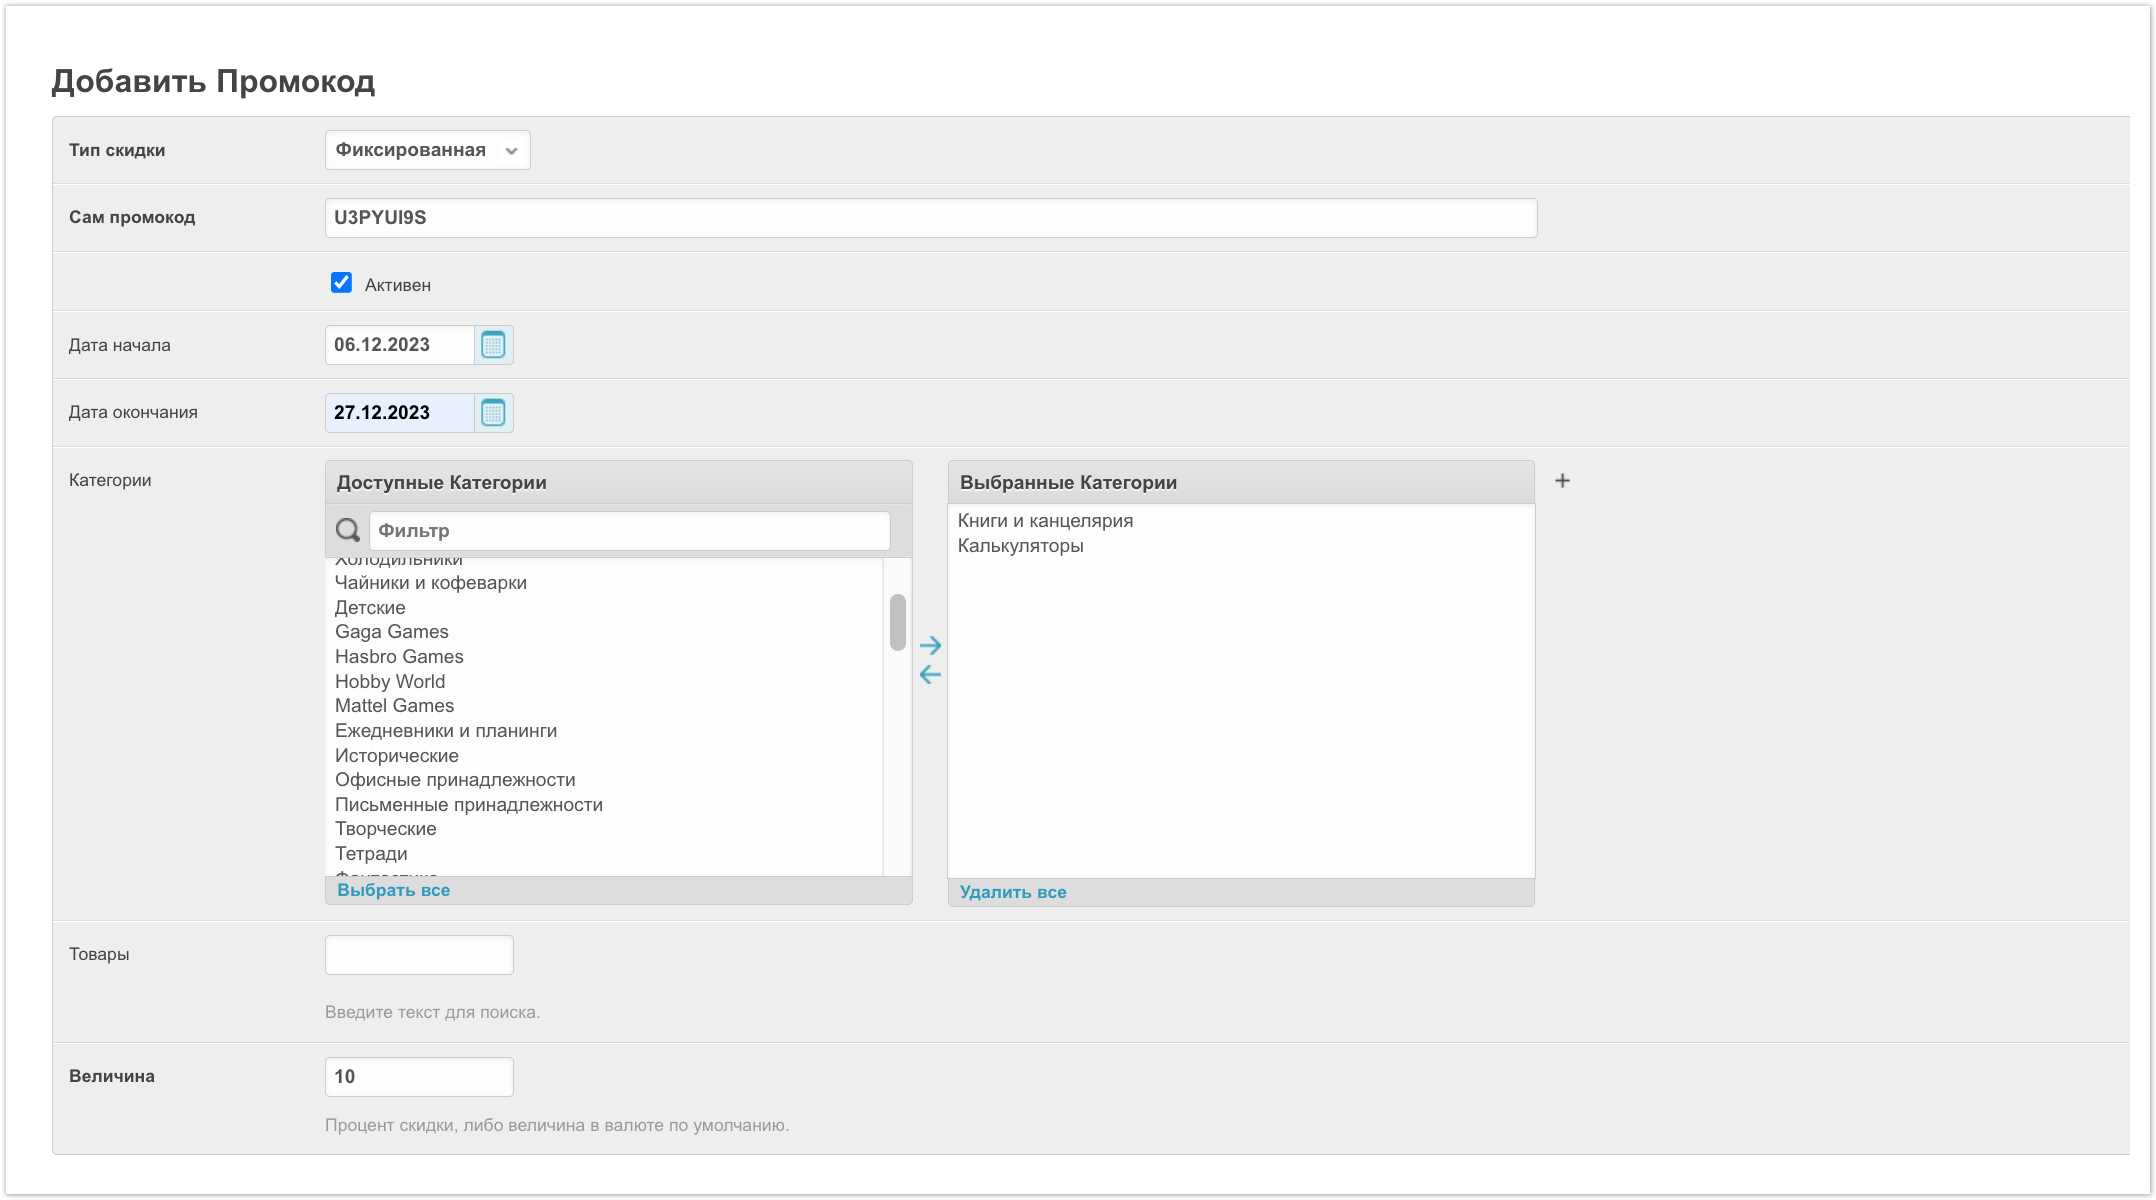Focus the Фильтр search field
The width and height of the screenshot is (2156, 1200).
(x=629, y=531)
